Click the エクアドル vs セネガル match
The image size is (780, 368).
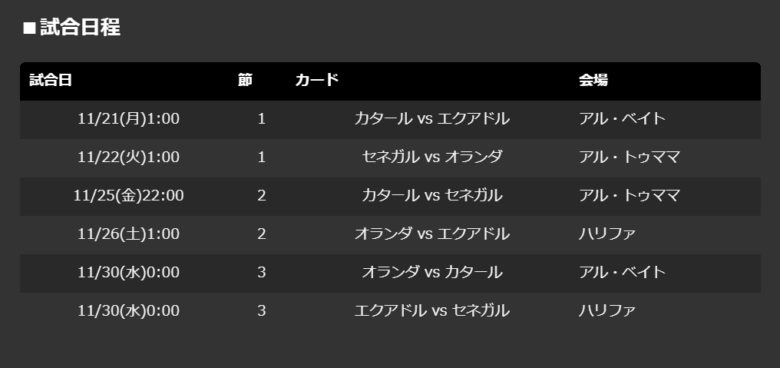pyautogui.click(x=432, y=311)
